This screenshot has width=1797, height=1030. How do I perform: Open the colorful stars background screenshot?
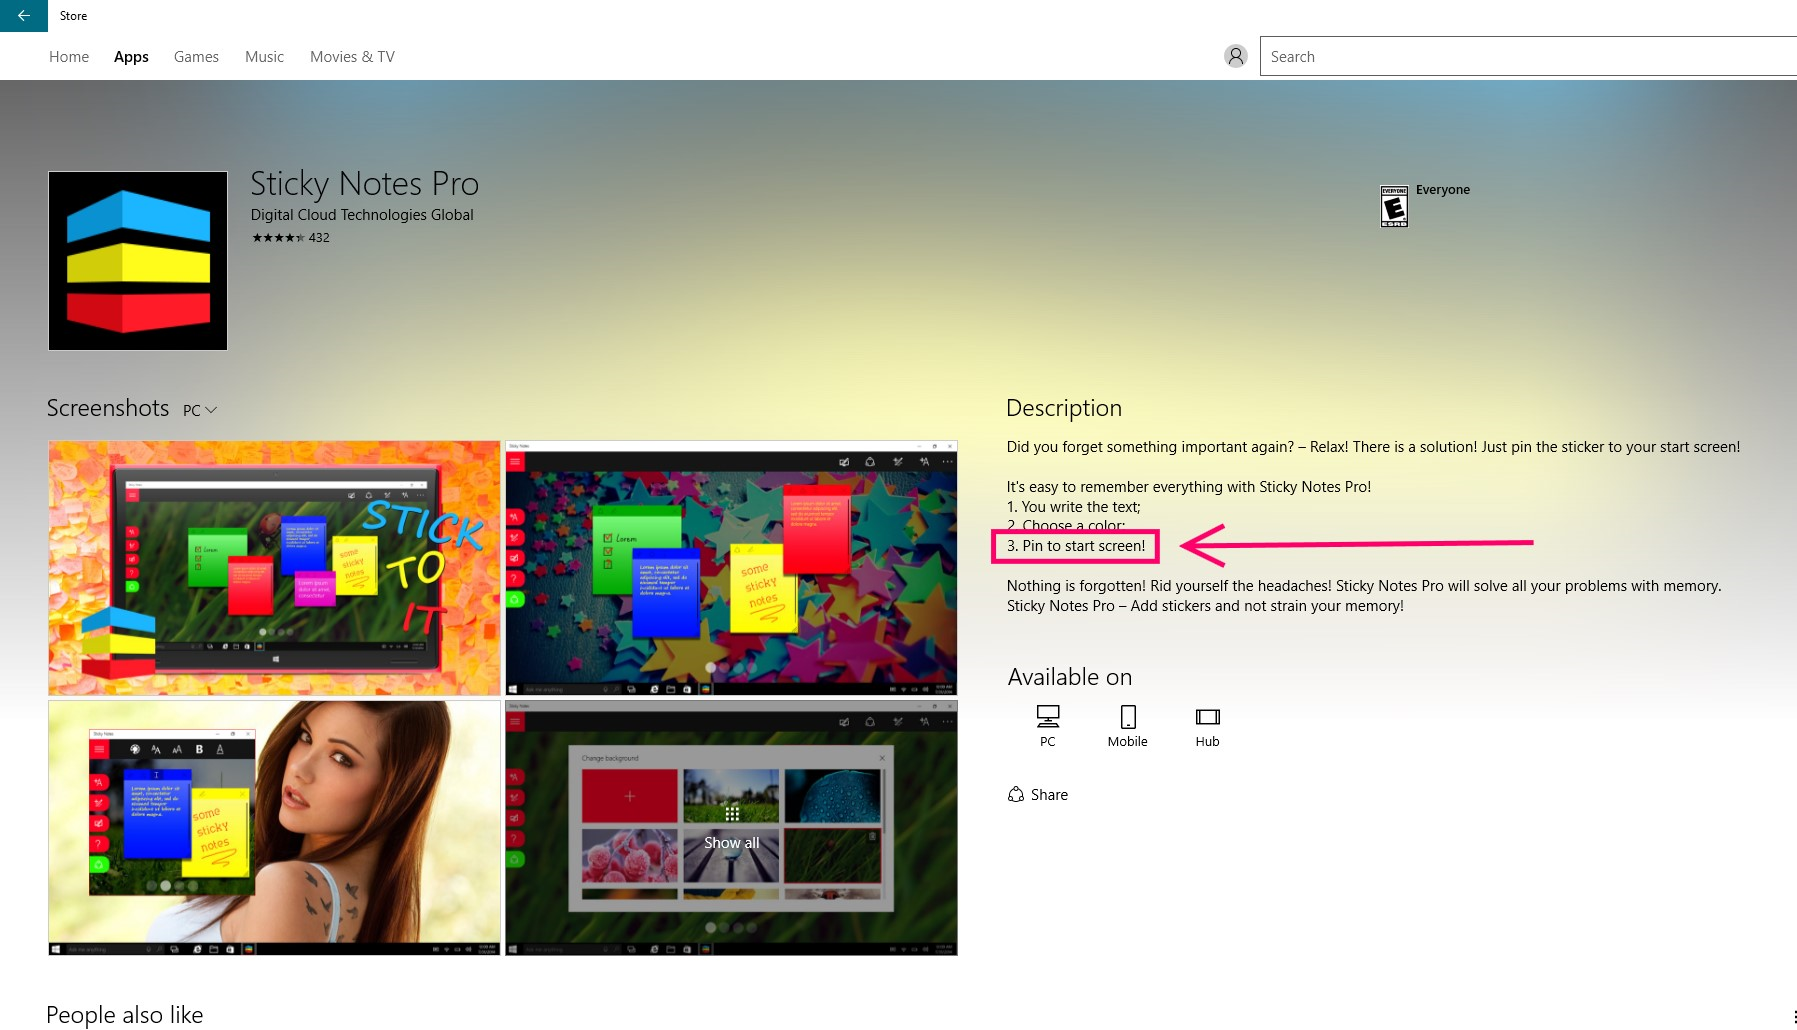[x=731, y=568]
